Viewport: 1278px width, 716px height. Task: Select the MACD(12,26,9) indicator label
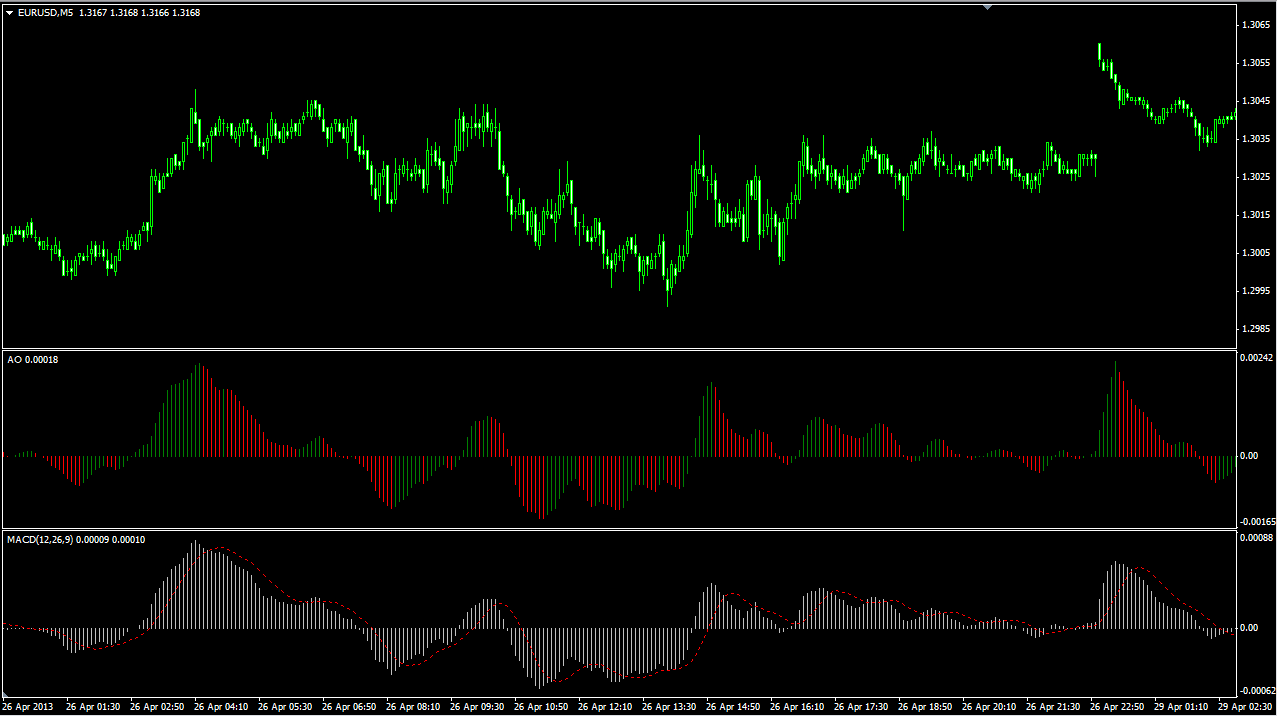(x=39, y=540)
